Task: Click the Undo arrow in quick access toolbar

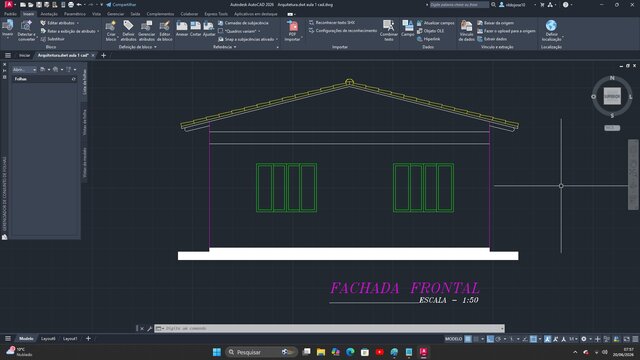Action: tap(79, 4)
